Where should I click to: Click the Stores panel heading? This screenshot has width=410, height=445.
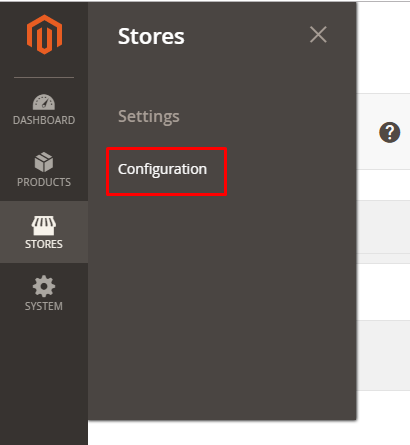(151, 36)
